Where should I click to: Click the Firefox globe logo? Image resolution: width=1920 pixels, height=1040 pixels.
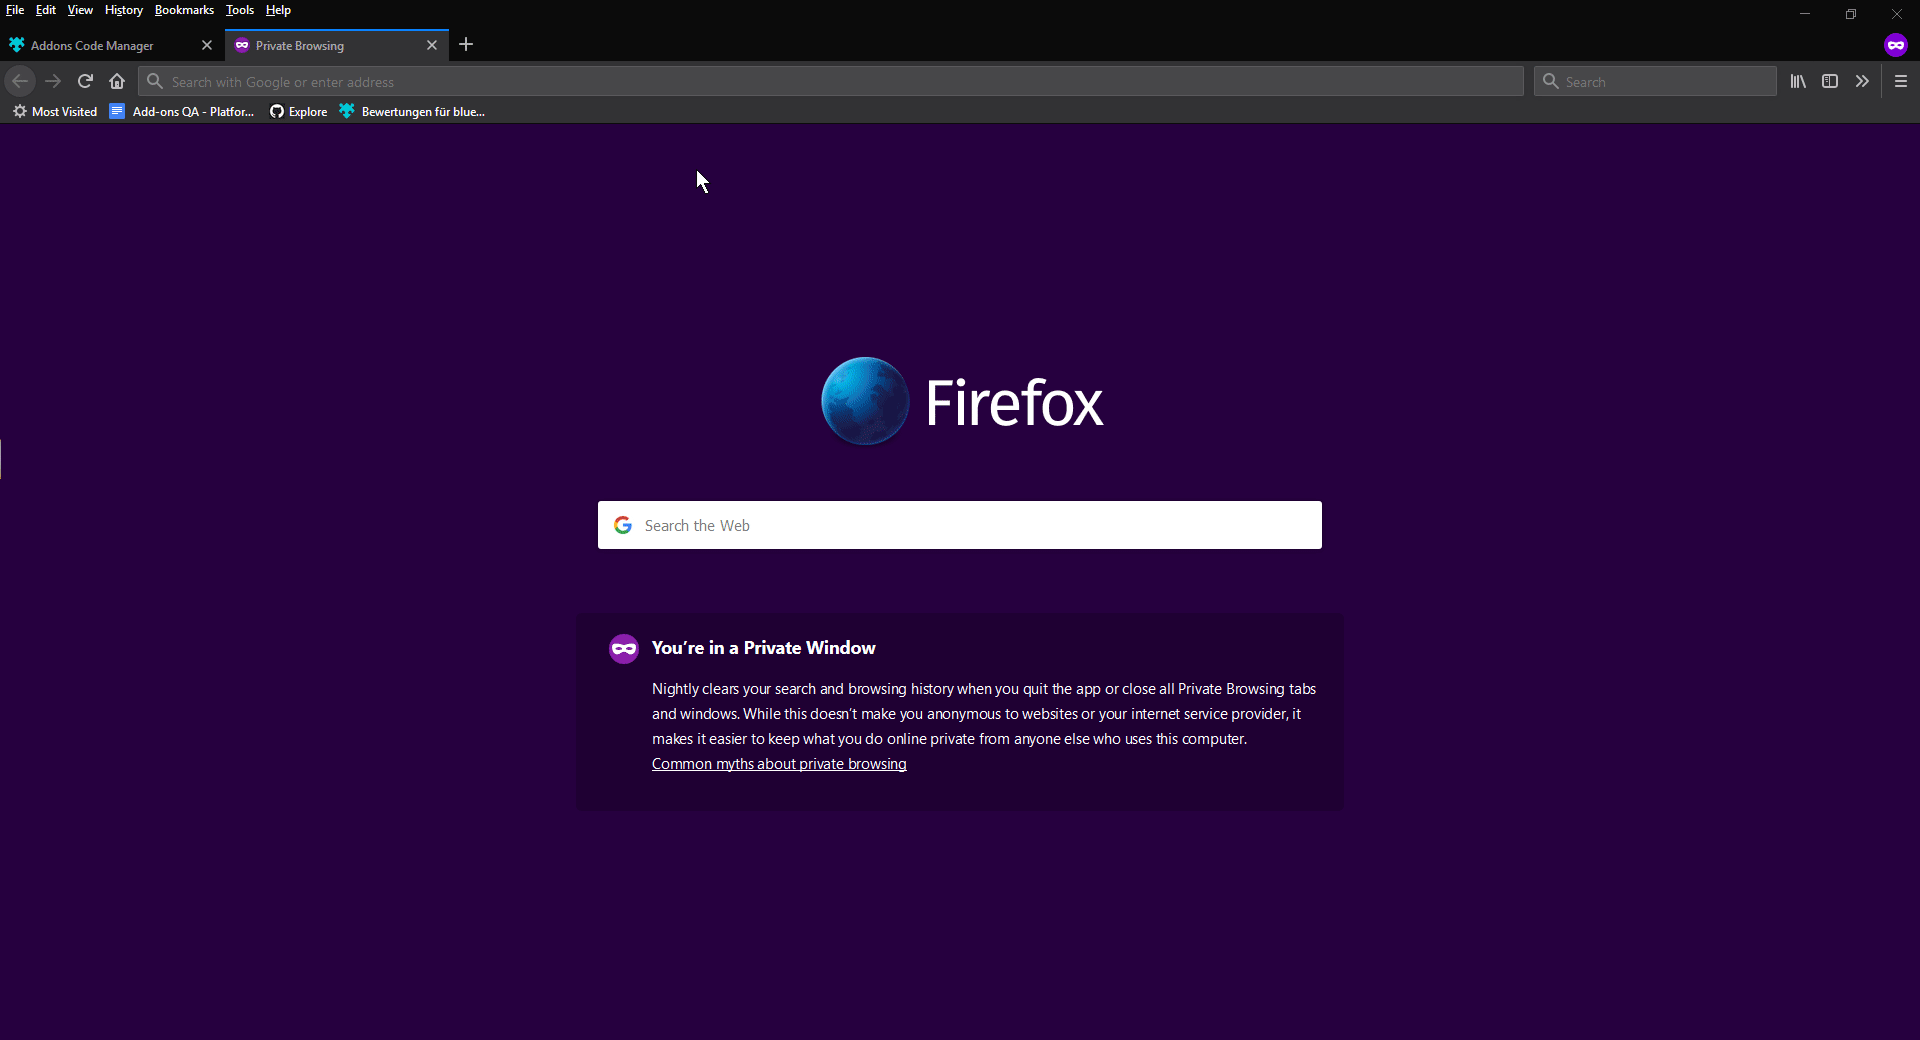coord(865,401)
